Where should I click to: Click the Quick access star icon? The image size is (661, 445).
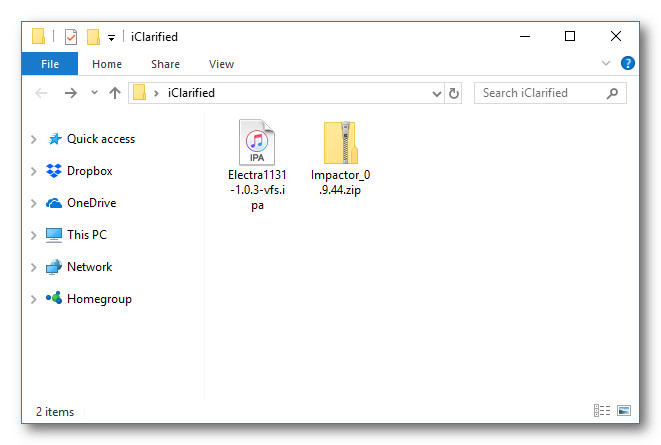tap(54, 139)
